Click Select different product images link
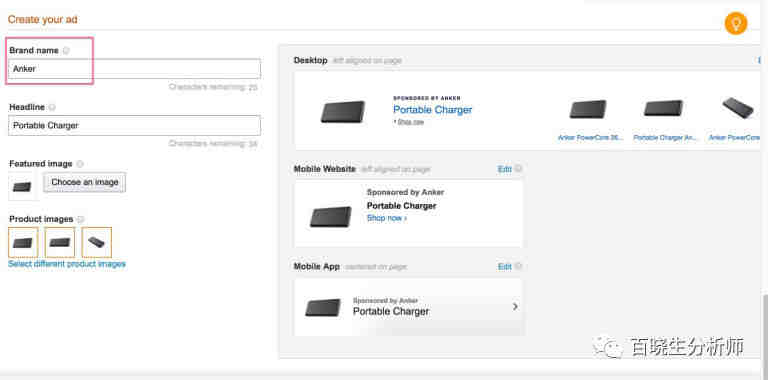 click(x=67, y=264)
